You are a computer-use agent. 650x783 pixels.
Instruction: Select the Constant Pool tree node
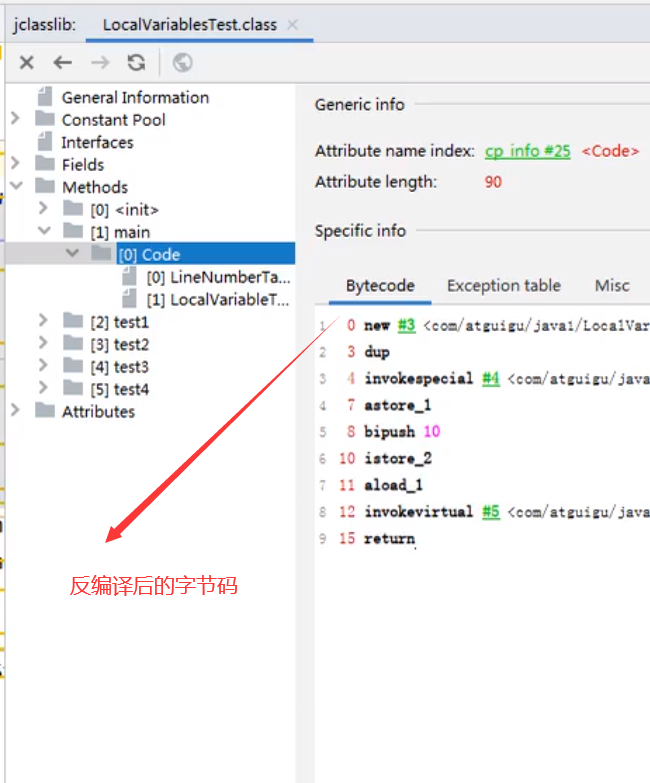click(x=113, y=120)
